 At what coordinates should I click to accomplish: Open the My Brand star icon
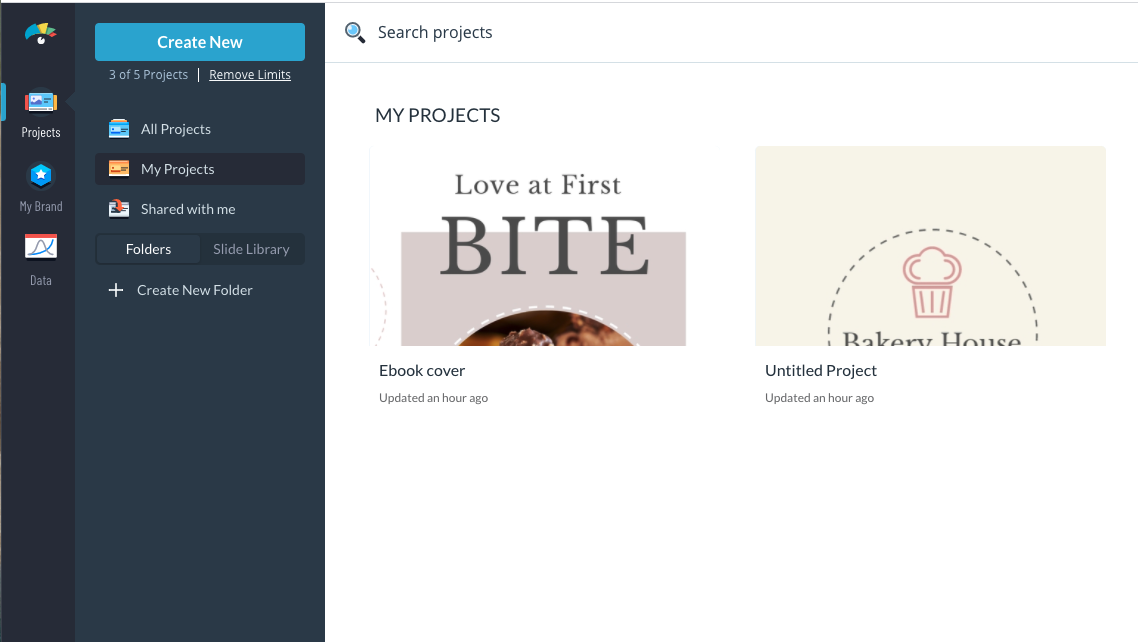click(x=41, y=176)
